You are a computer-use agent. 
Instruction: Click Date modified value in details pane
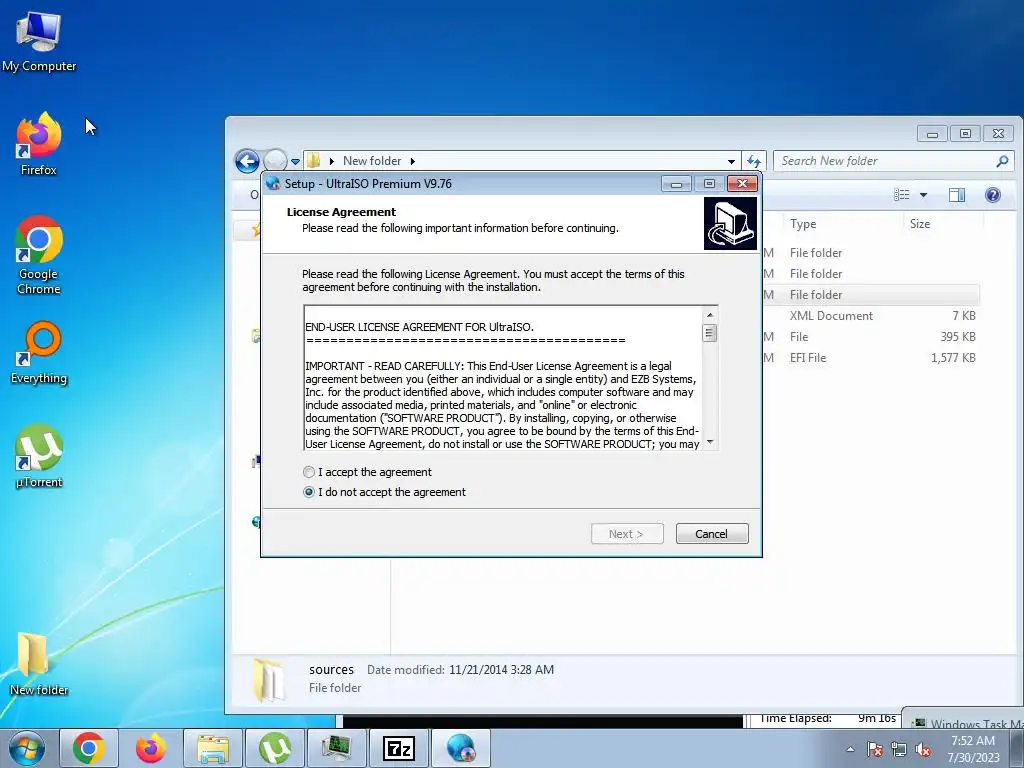501,670
